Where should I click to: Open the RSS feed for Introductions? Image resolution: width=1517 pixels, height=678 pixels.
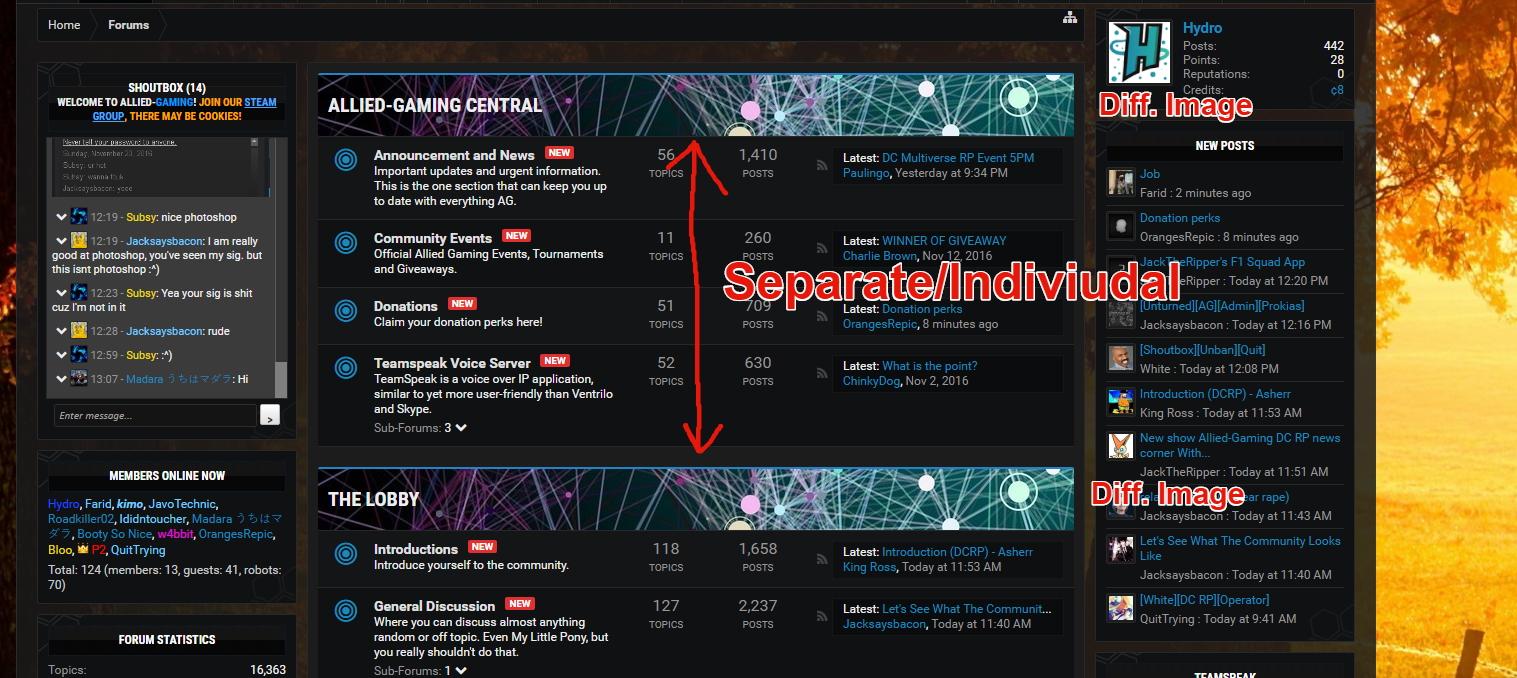pyautogui.click(x=822, y=558)
